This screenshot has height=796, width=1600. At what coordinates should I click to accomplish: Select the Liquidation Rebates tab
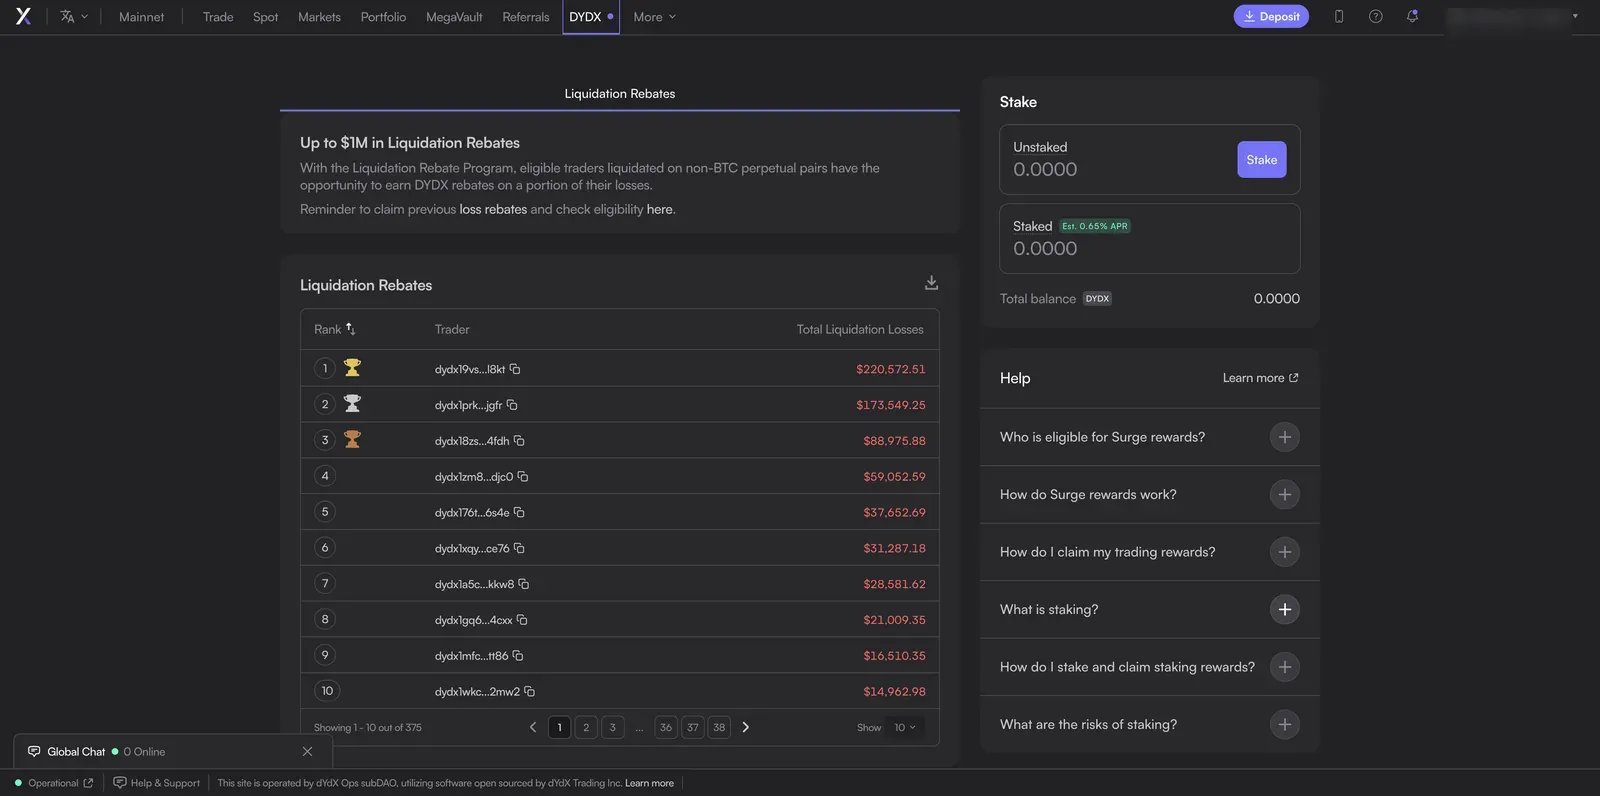pos(620,94)
